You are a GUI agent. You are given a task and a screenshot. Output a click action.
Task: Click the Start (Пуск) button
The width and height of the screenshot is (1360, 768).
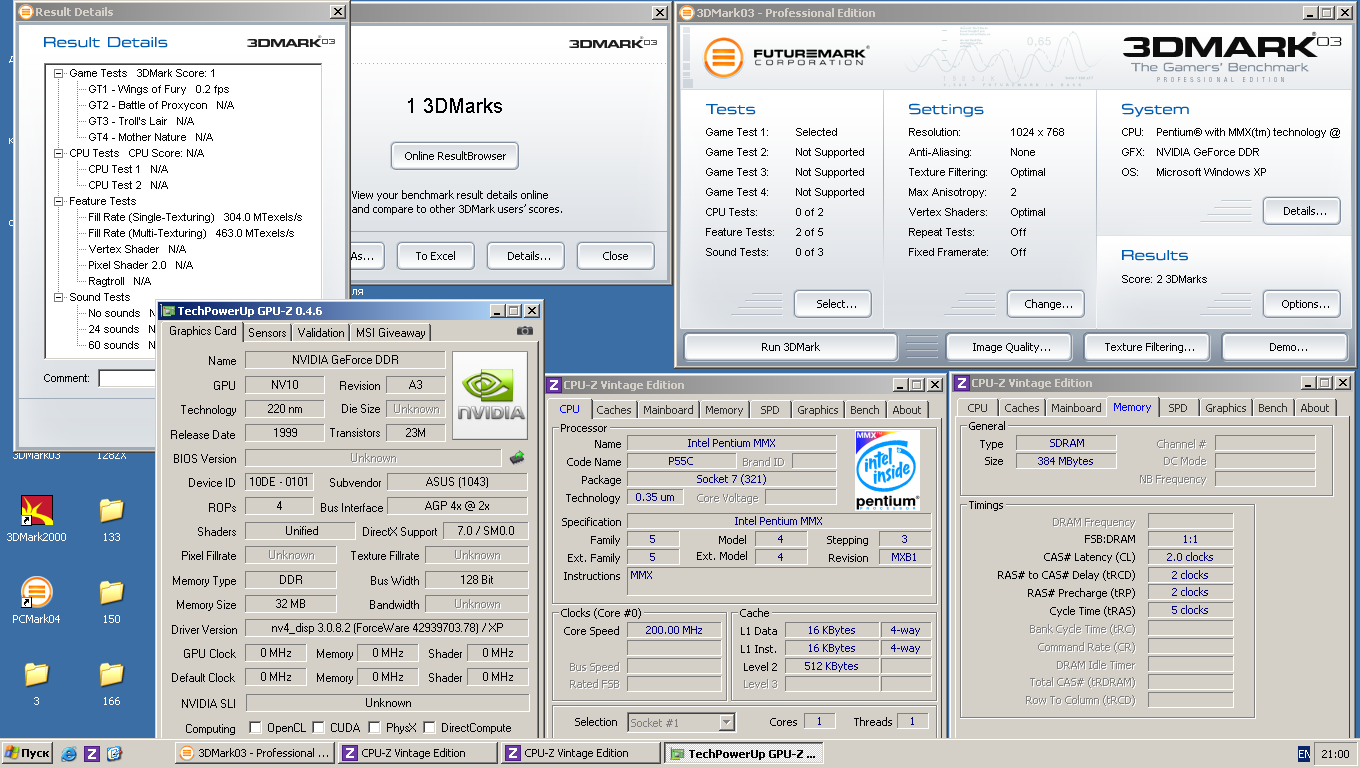[28, 754]
